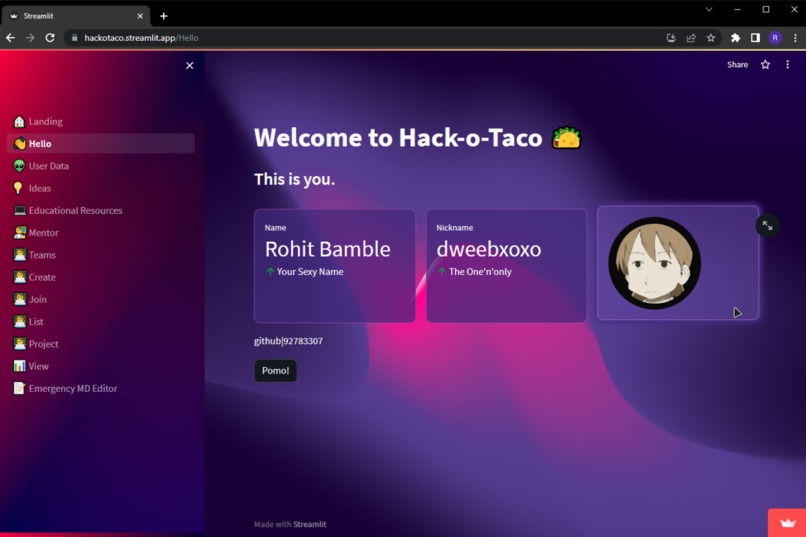Click the browser back arrow
The width and height of the screenshot is (806, 537).
pos(10,38)
